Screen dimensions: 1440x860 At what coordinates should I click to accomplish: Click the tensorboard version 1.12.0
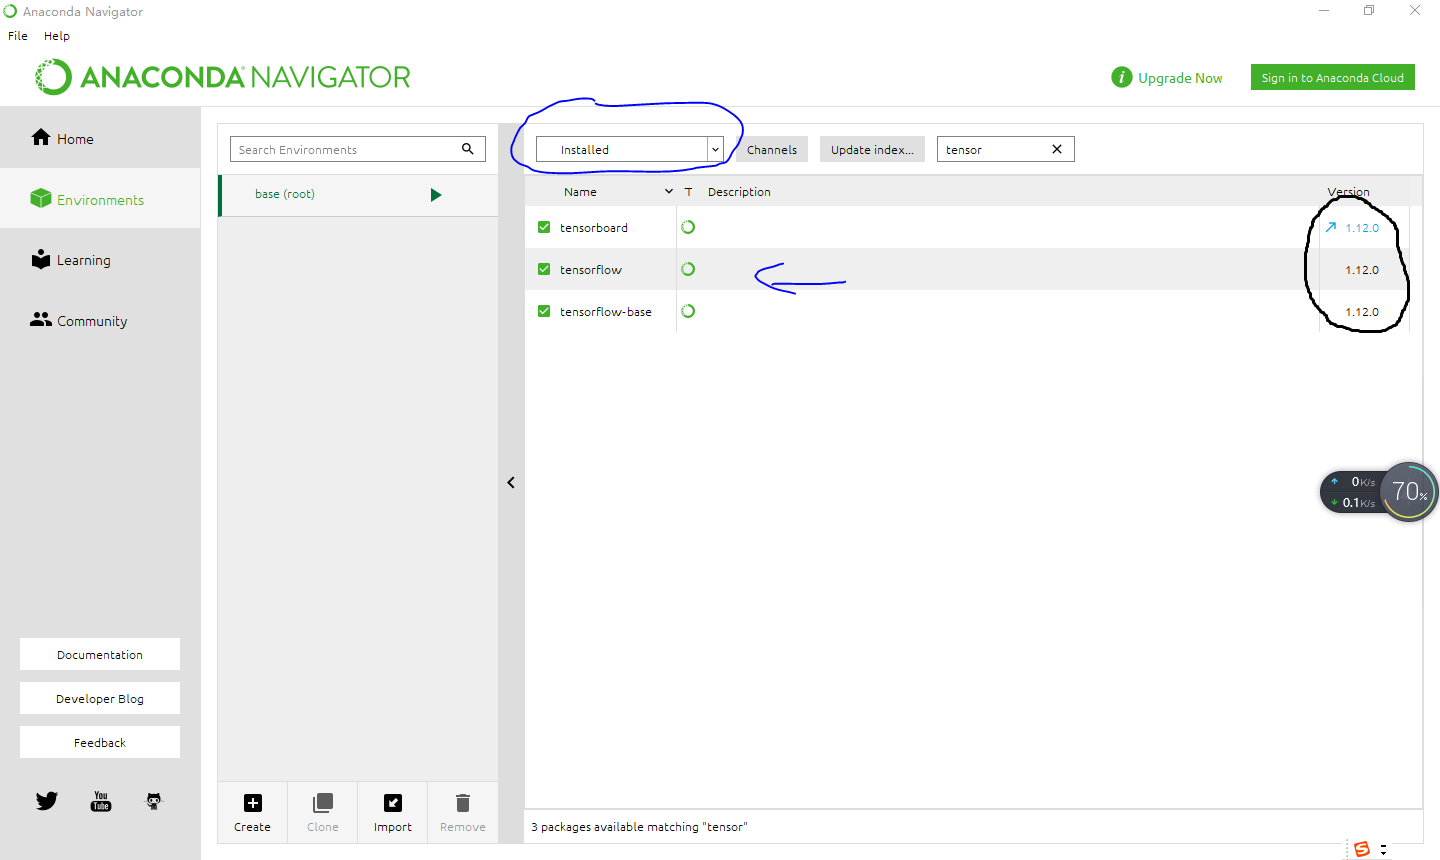(1362, 228)
